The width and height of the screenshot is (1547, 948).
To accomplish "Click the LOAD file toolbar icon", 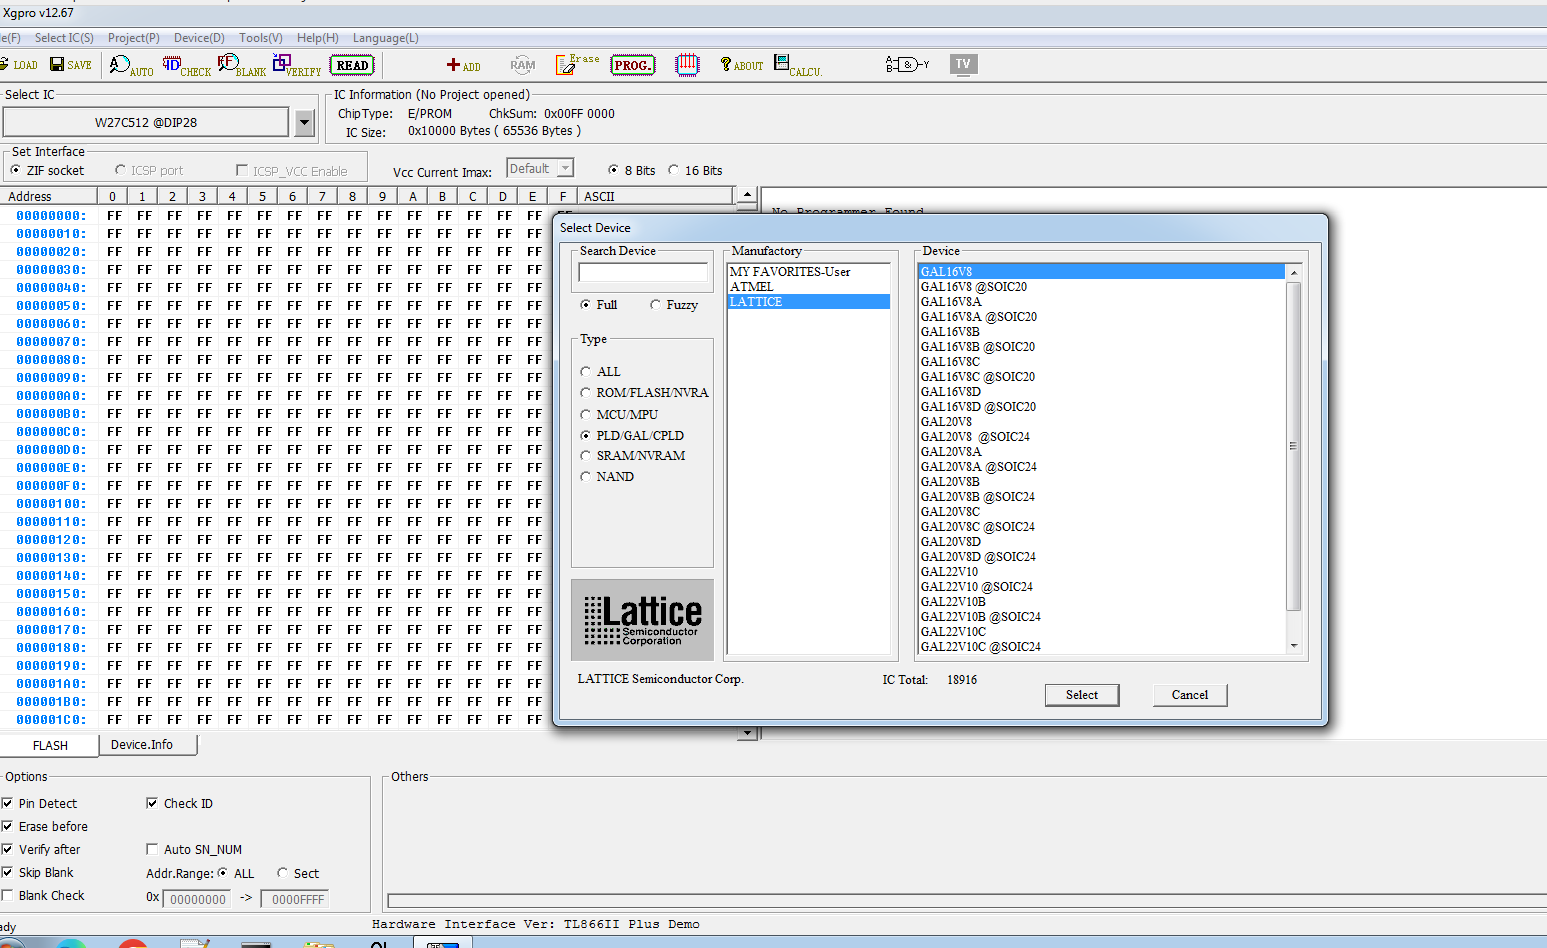I will (x=18, y=65).
